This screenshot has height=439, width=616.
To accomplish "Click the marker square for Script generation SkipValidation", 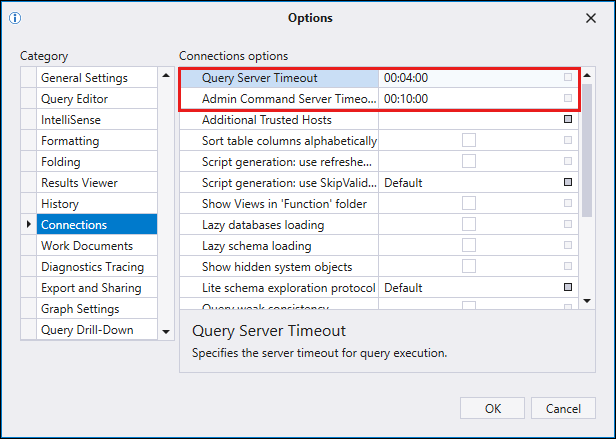I will point(568,183).
